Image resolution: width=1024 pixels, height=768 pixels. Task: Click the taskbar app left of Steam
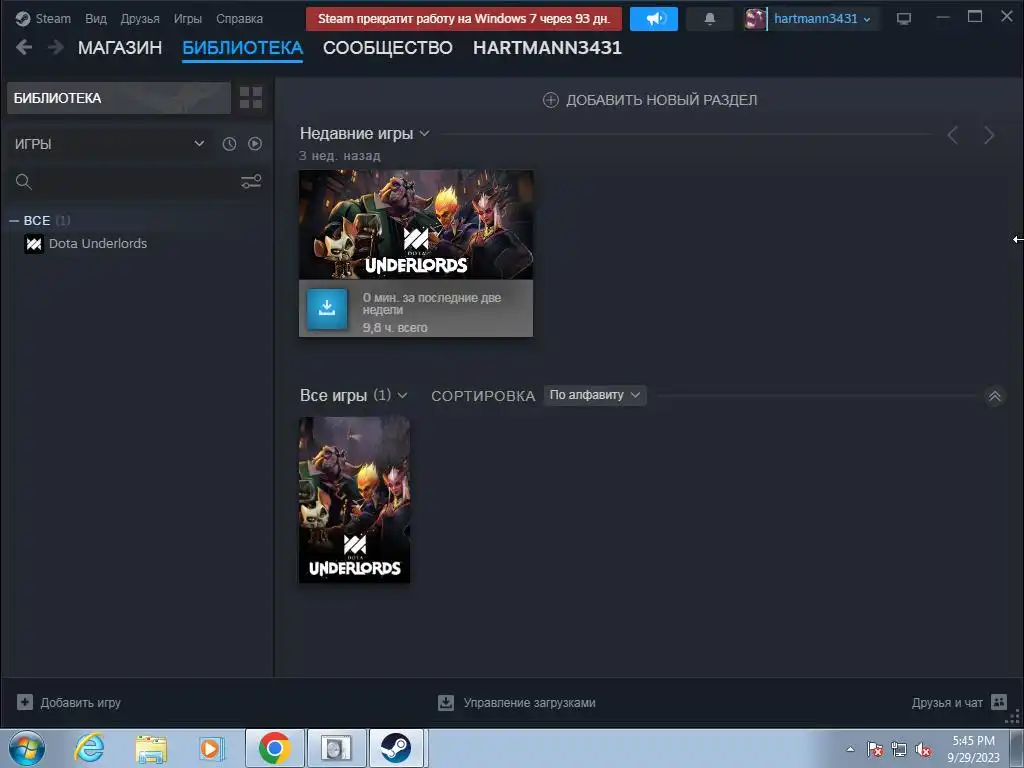tap(337, 748)
